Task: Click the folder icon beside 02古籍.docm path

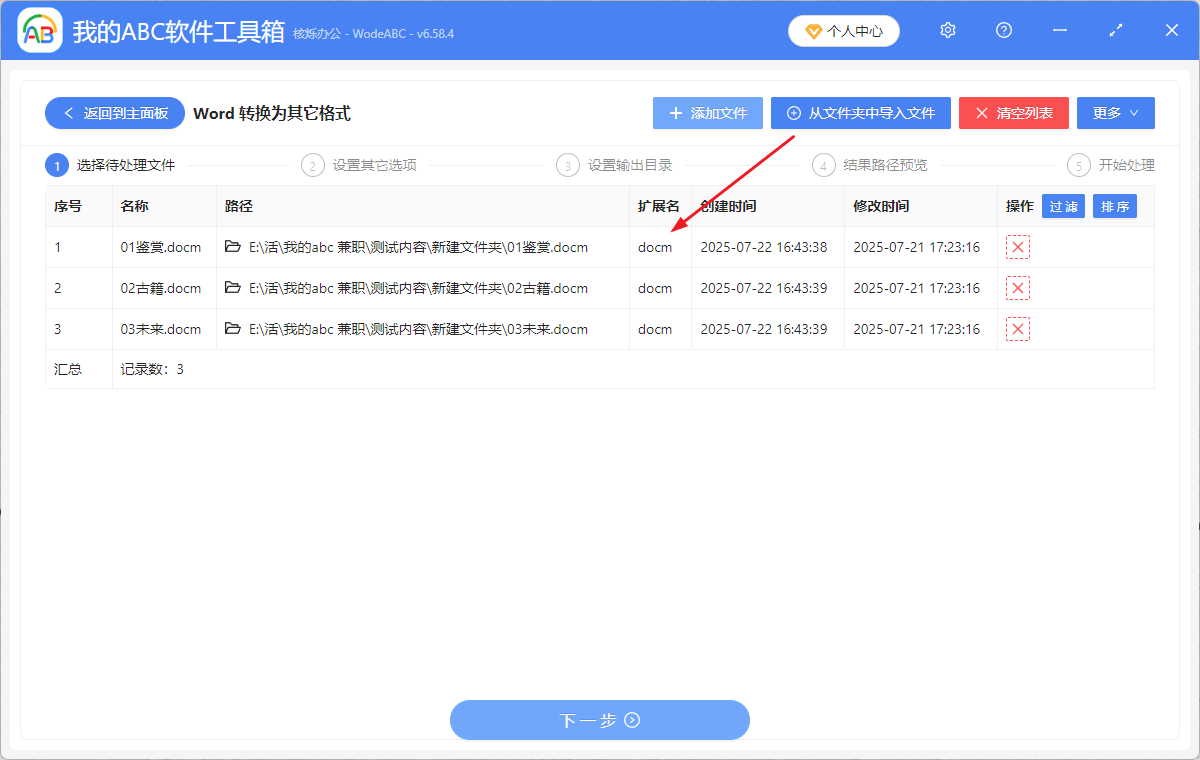Action: 230,288
